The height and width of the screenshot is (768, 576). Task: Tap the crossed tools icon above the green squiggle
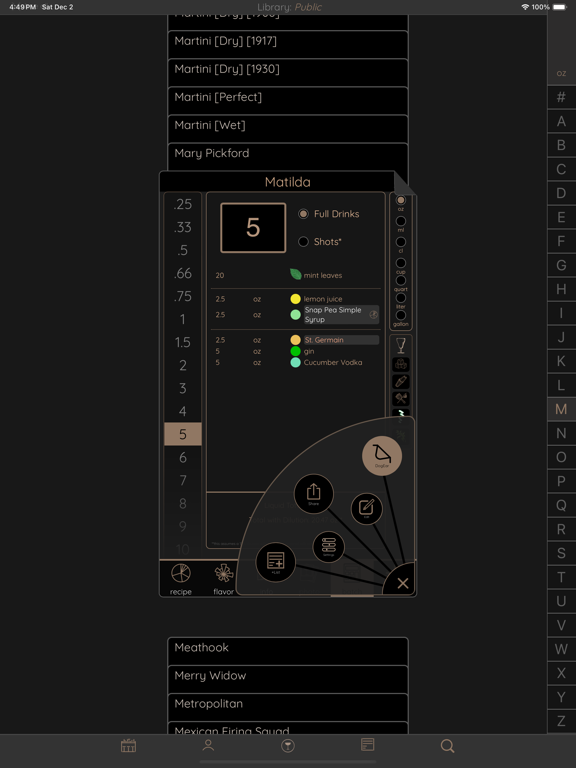401,398
